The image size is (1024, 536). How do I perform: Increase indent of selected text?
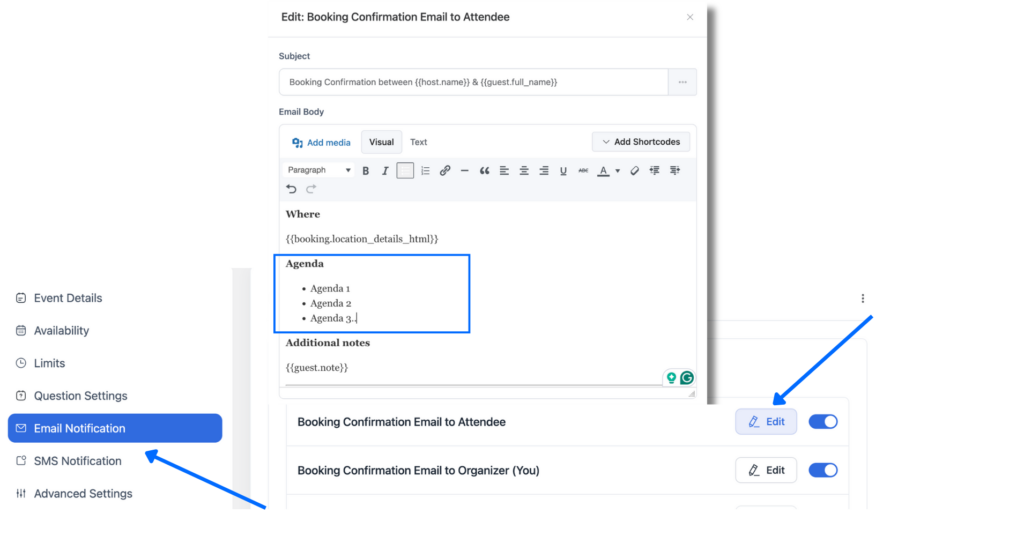click(675, 170)
